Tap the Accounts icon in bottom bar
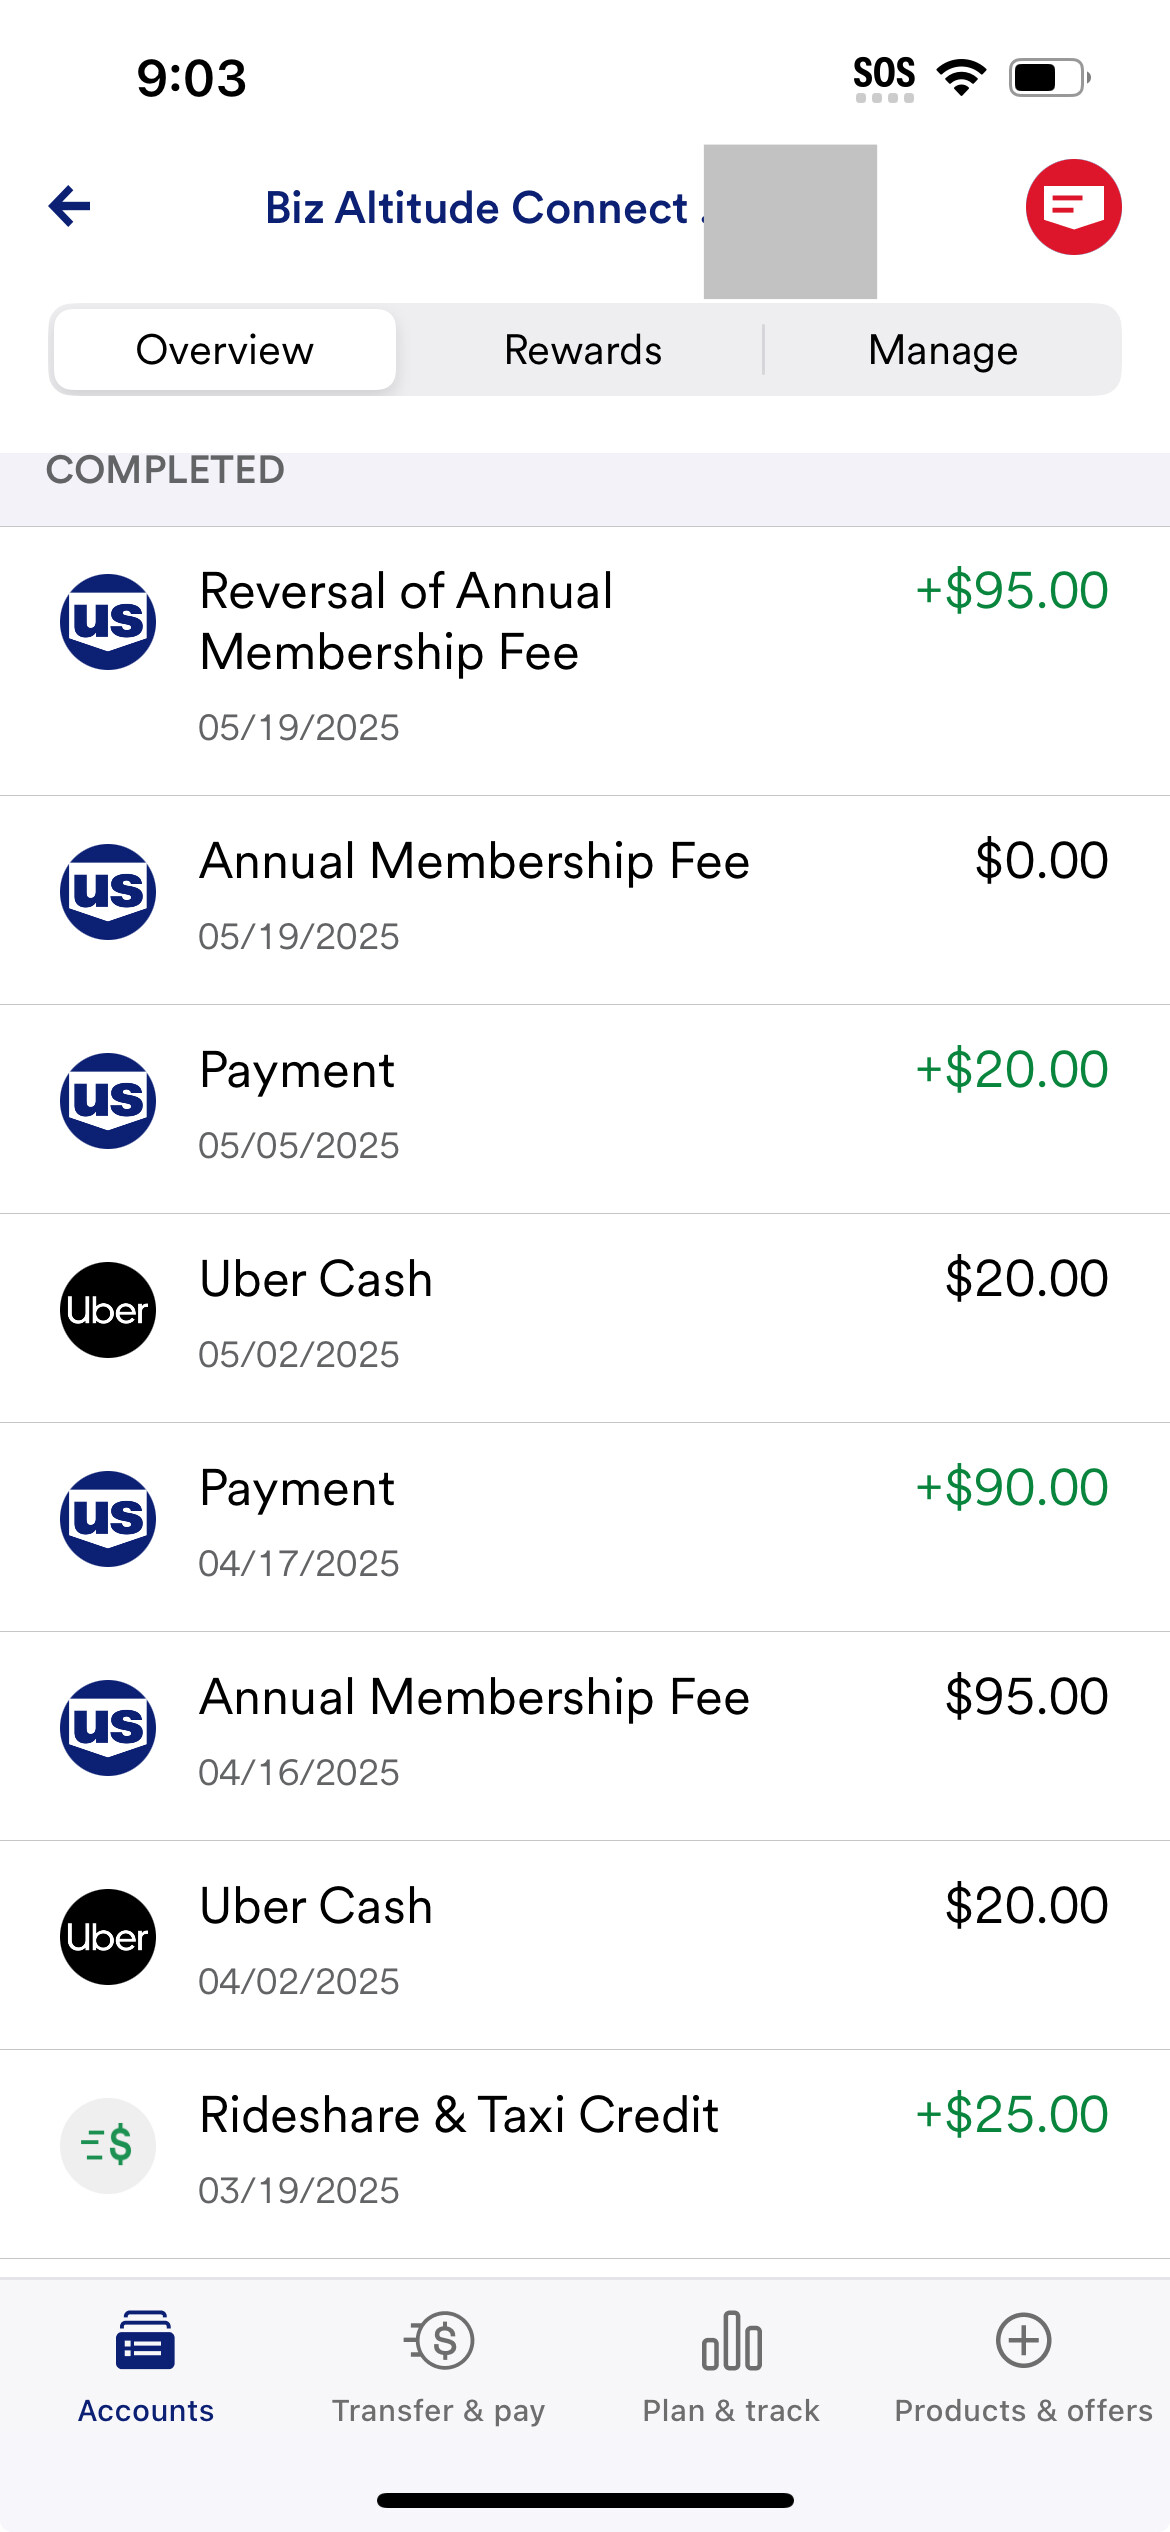Image resolution: width=1170 pixels, height=2532 pixels. [146, 2340]
